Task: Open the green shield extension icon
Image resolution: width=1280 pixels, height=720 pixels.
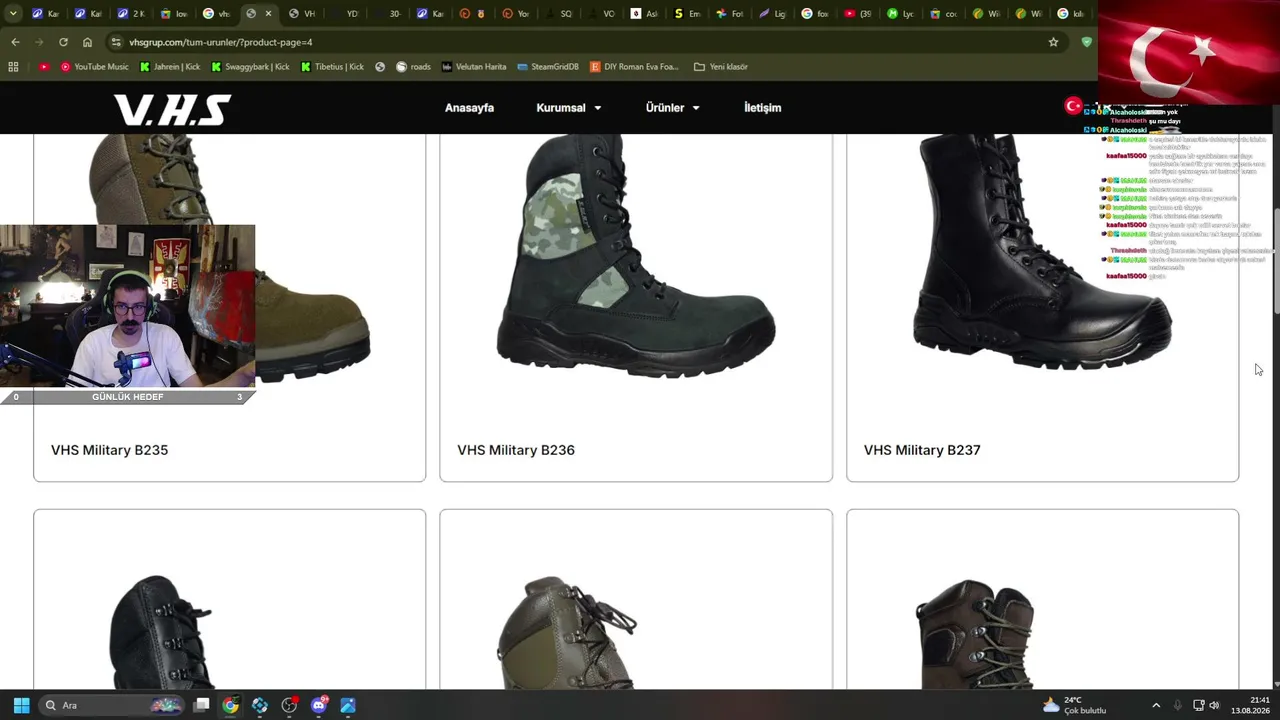Action: coord(1087,42)
